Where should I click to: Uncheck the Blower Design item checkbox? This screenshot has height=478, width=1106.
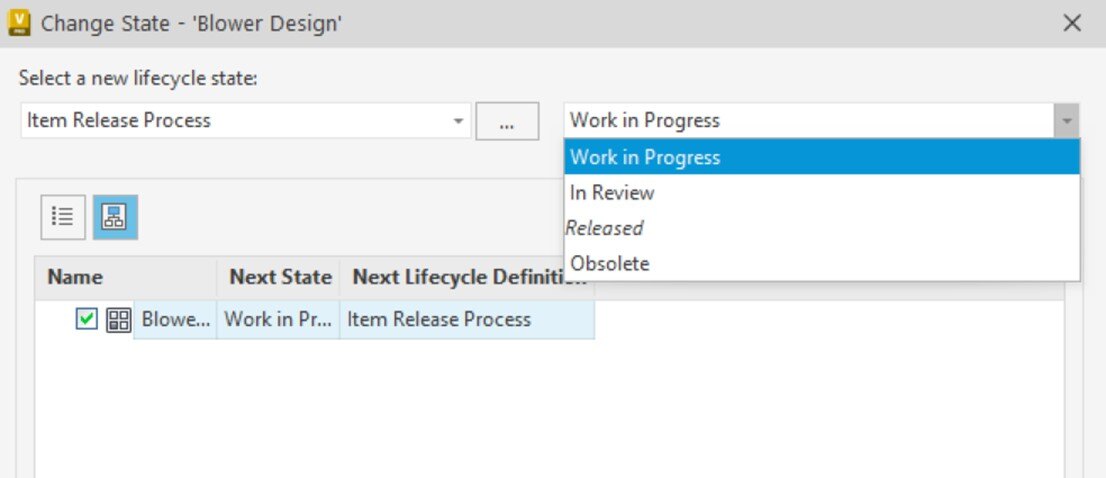coord(86,319)
